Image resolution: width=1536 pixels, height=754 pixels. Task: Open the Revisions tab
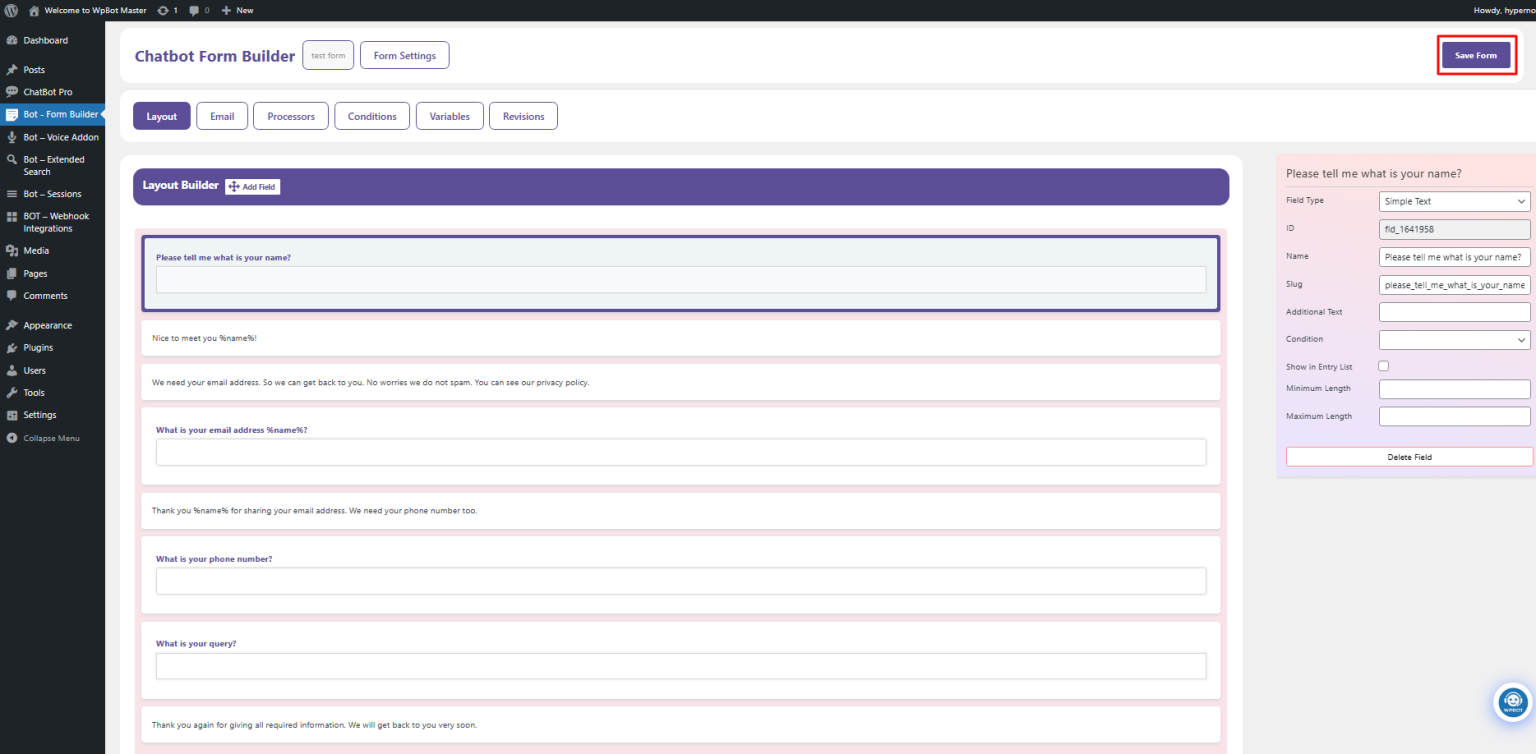coord(524,116)
